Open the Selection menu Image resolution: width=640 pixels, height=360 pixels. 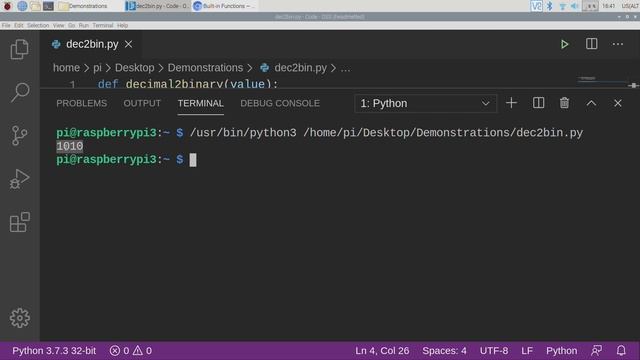click(x=38, y=25)
